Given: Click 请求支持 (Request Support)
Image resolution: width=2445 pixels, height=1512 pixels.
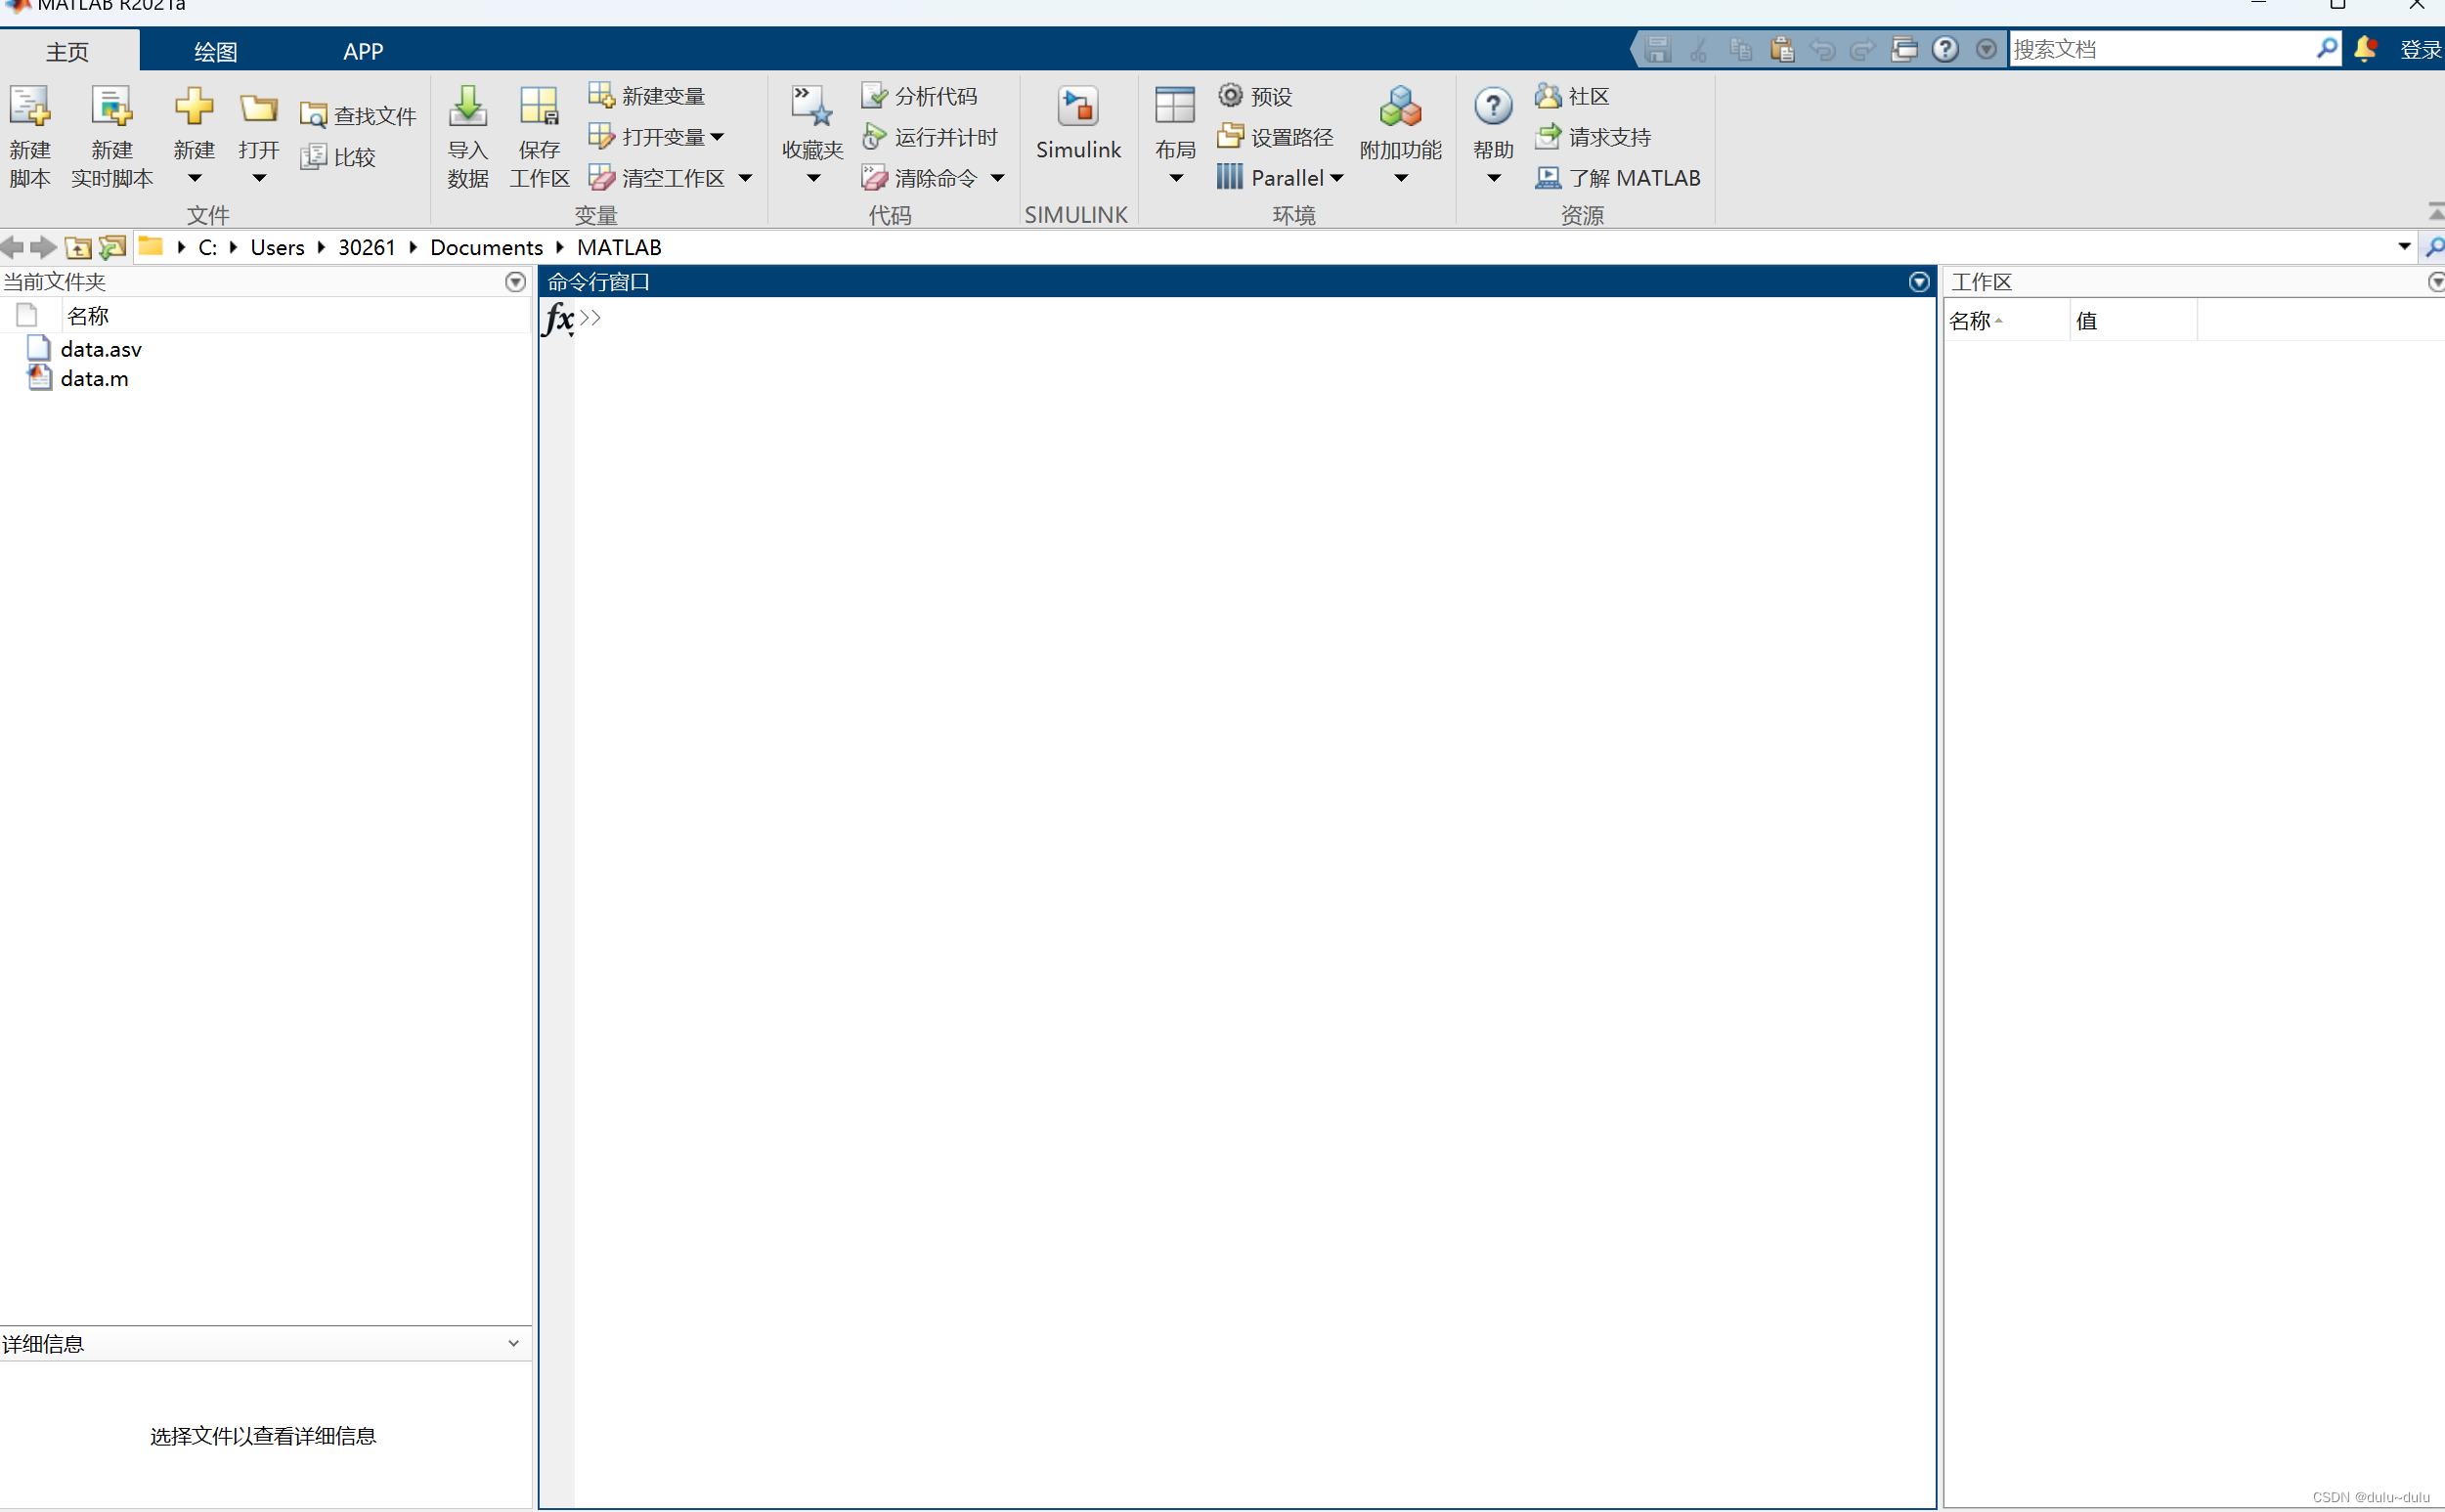Looking at the screenshot, I should [1593, 137].
